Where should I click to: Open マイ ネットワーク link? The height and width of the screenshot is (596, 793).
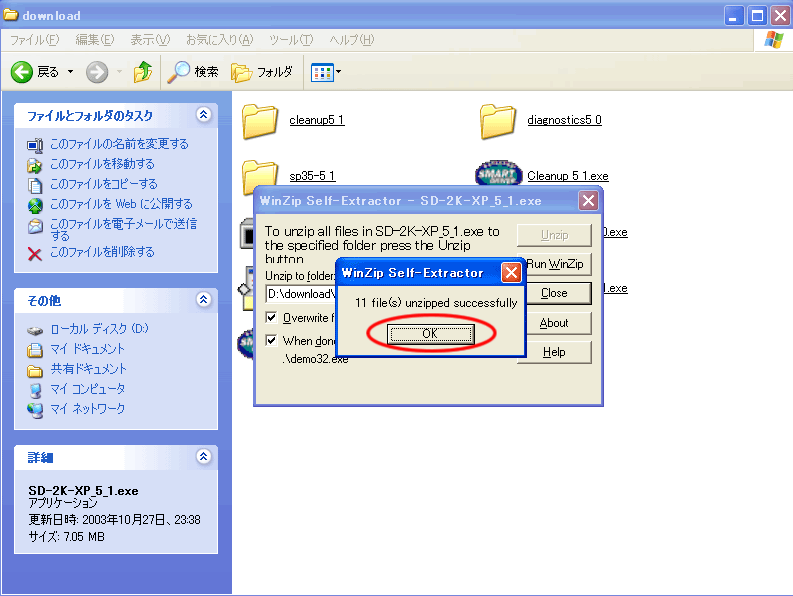coord(87,408)
